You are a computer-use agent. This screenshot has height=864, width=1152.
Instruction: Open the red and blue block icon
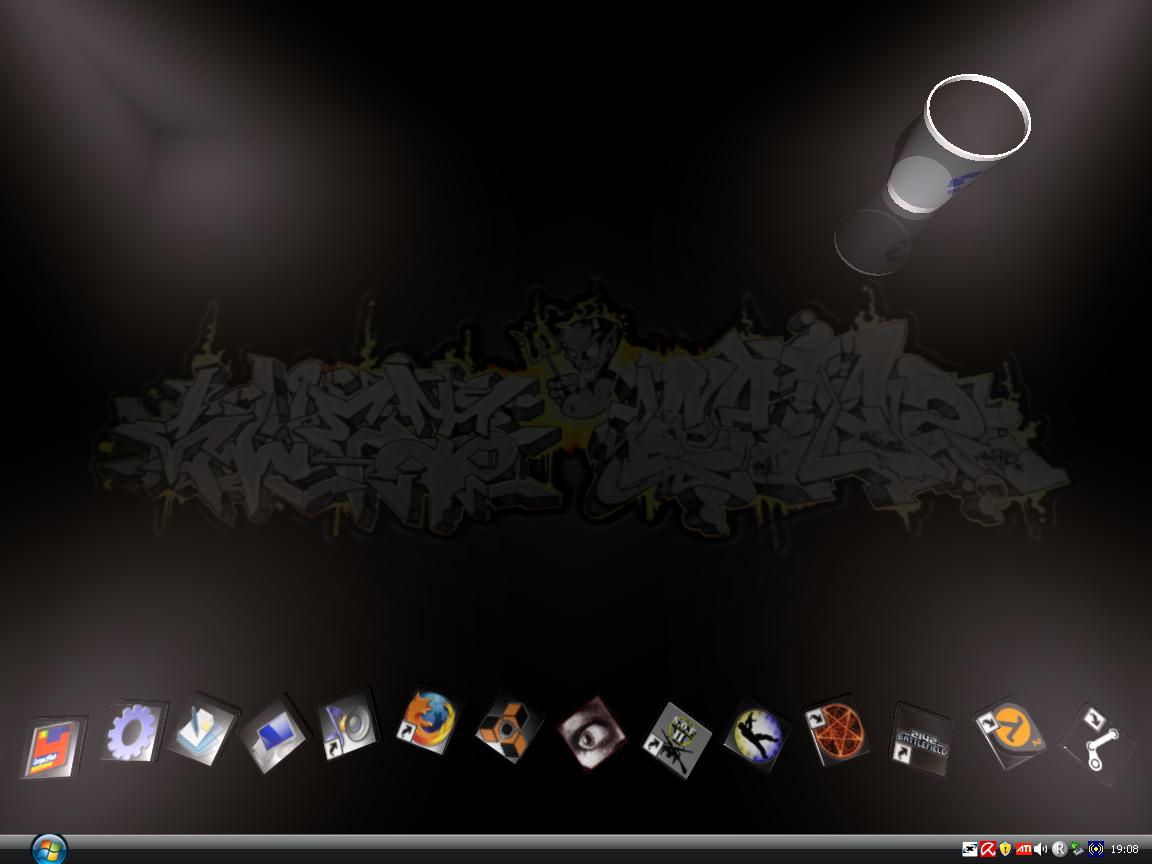point(52,746)
